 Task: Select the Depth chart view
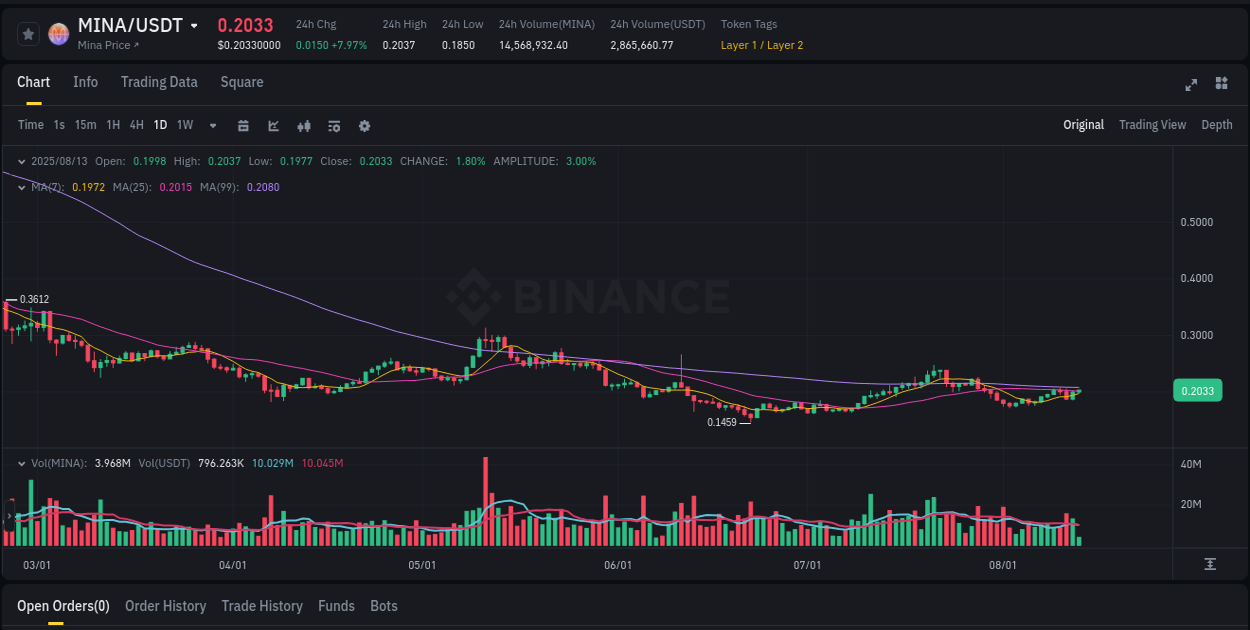click(x=1217, y=125)
